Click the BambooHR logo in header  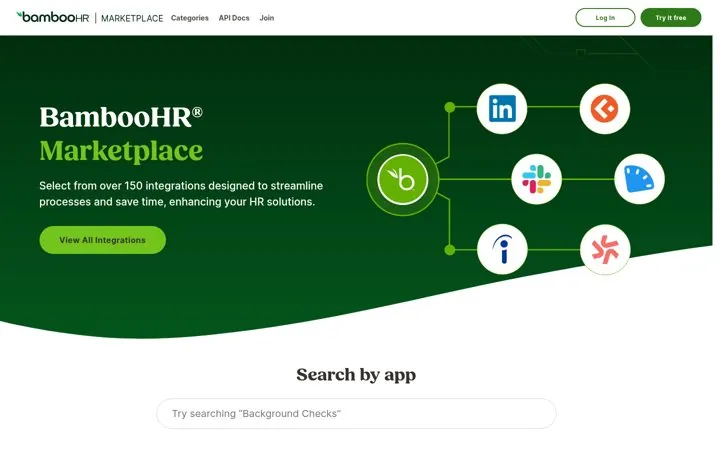53,17
